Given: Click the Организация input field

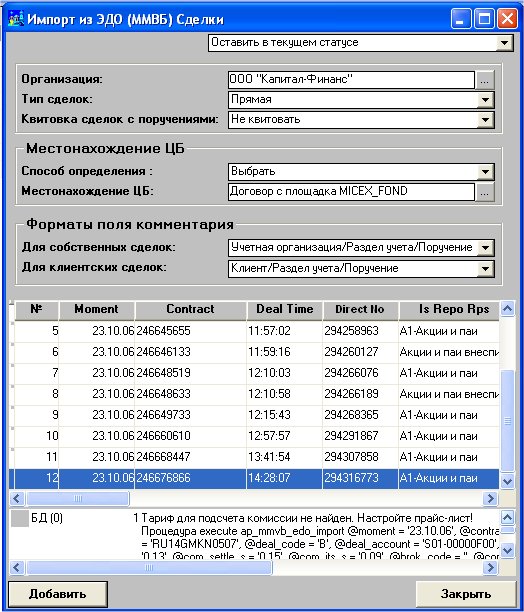Looking at the screenshot, I should [351, 80].
